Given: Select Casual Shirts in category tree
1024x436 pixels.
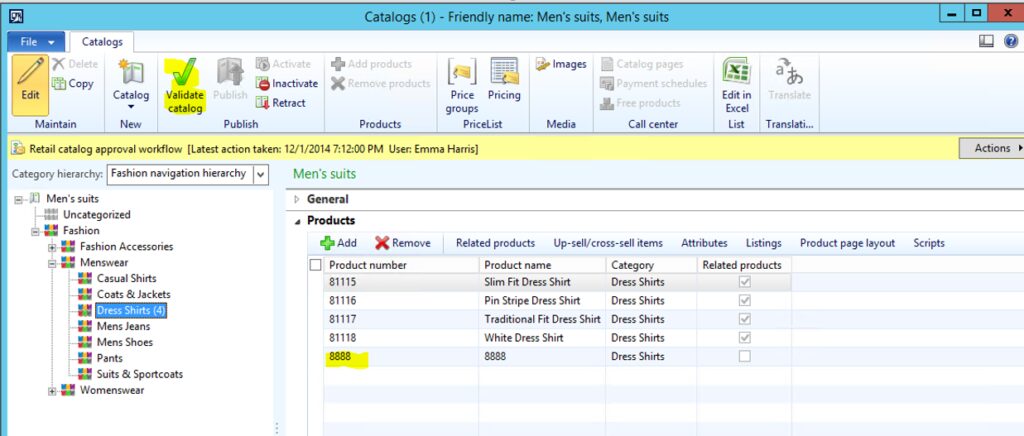Looking at the screenshot, I should click(x=126, y=279).
